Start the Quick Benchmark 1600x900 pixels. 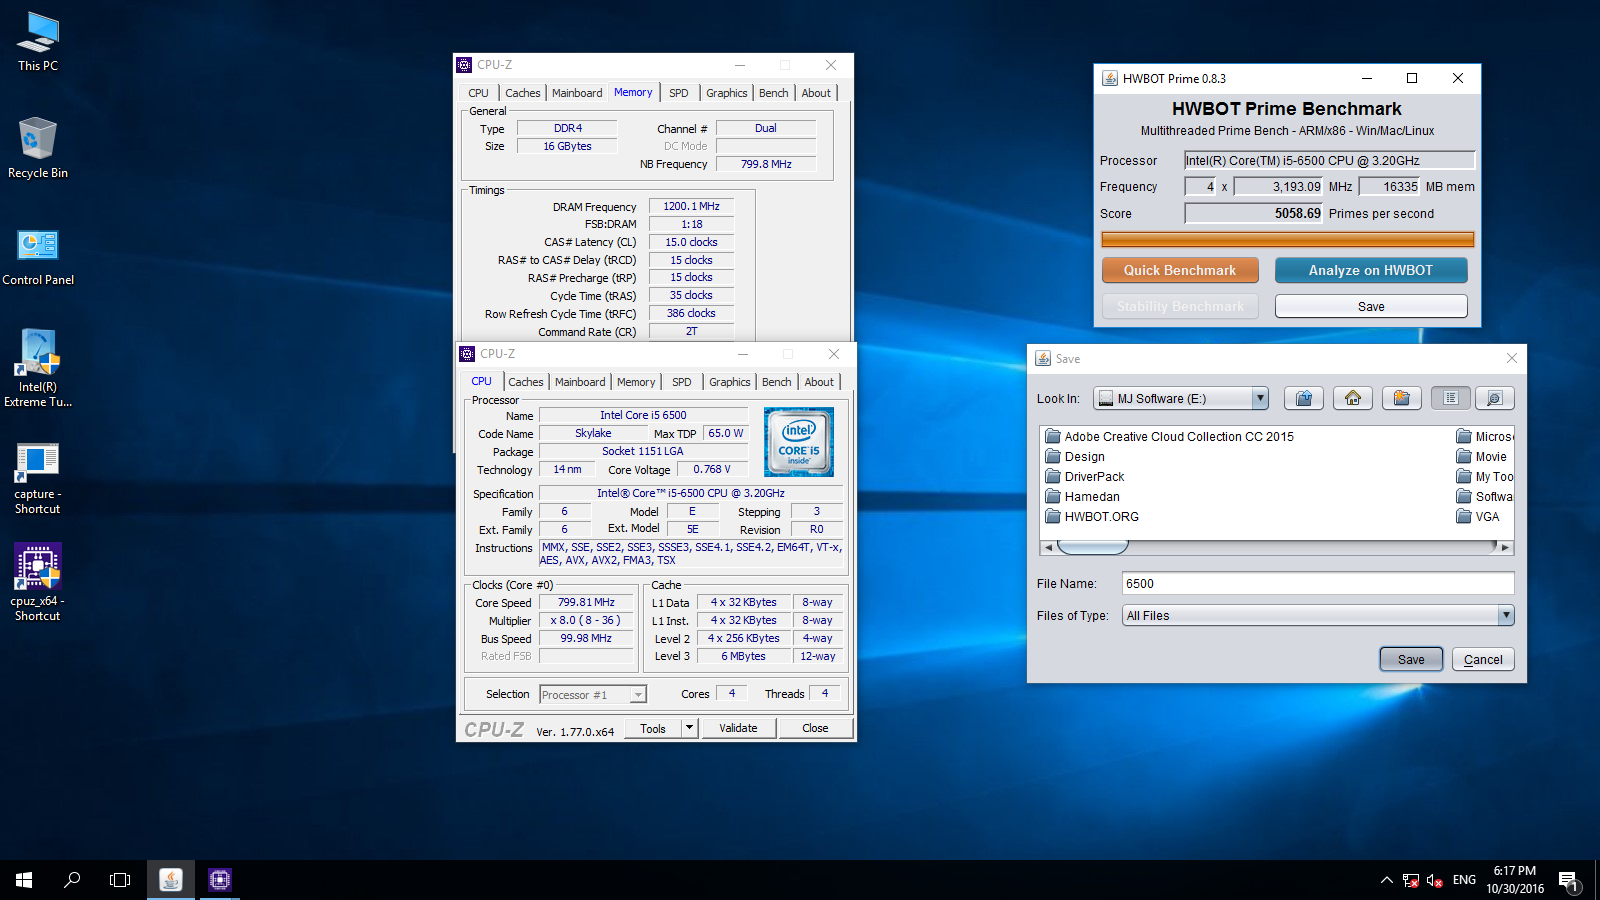point(1180,270)
